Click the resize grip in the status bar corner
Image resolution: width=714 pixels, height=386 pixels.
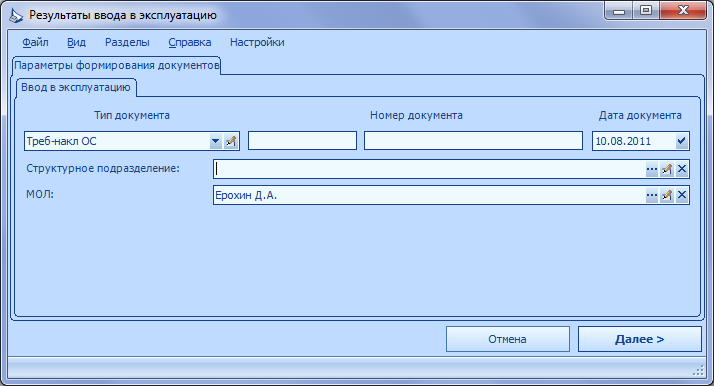tap(698, 371)
